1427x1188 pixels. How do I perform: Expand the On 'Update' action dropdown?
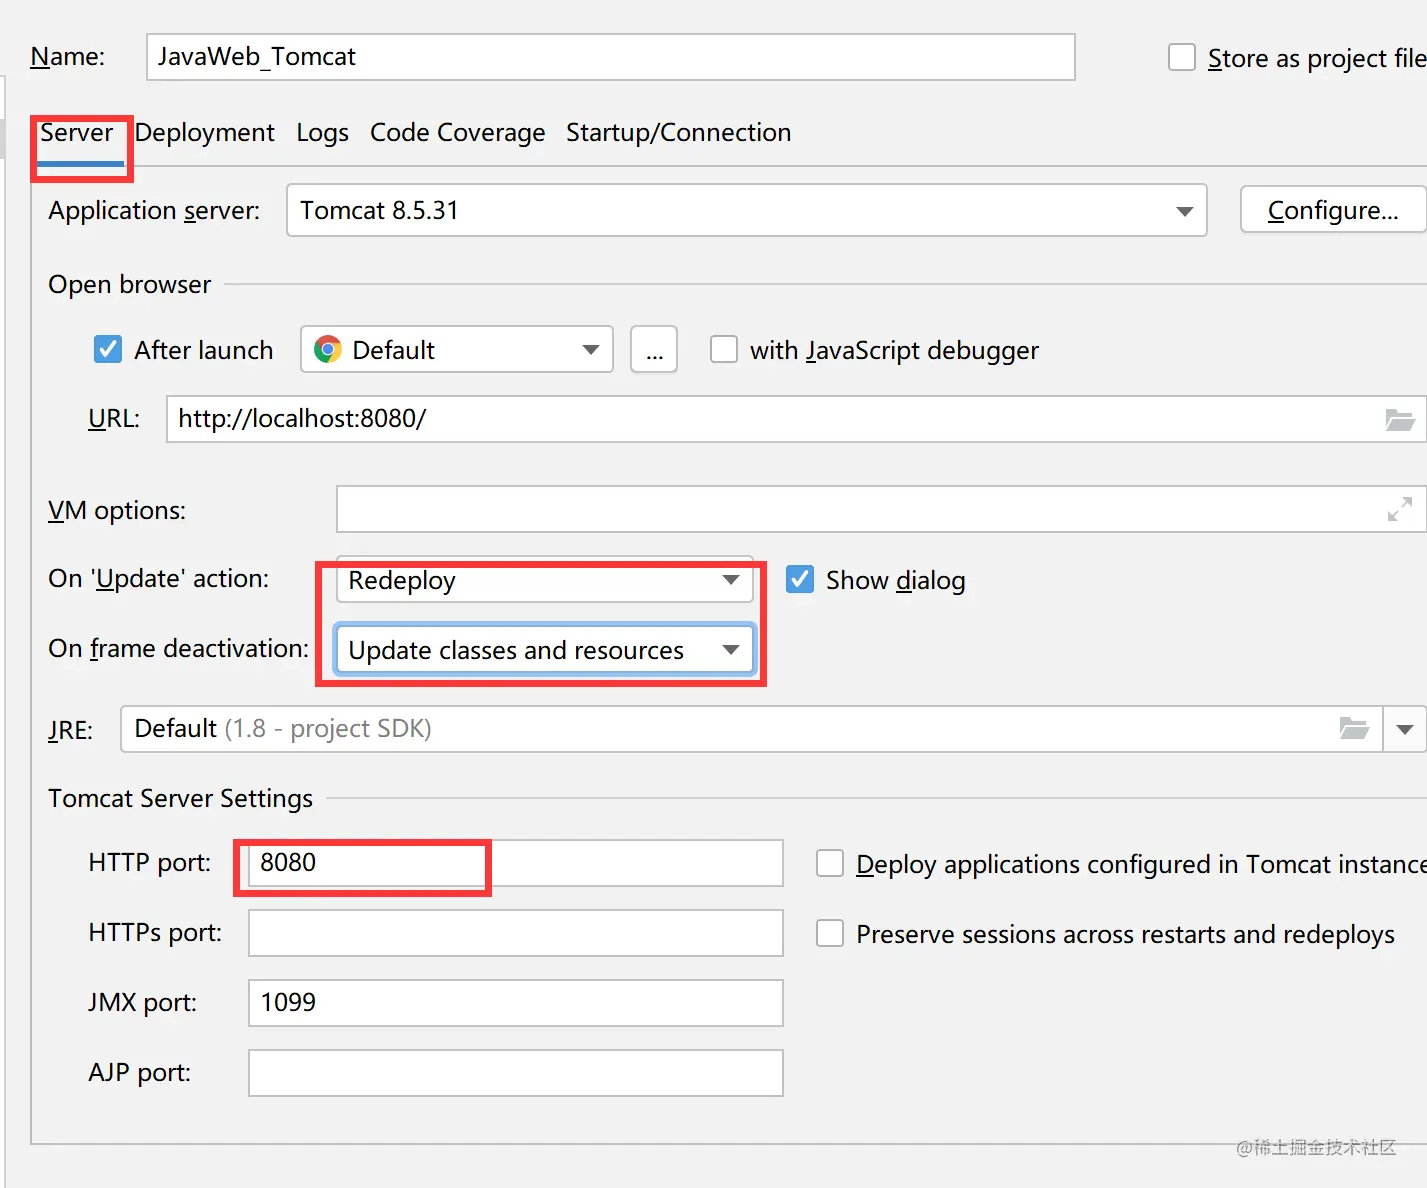(544, 580)
